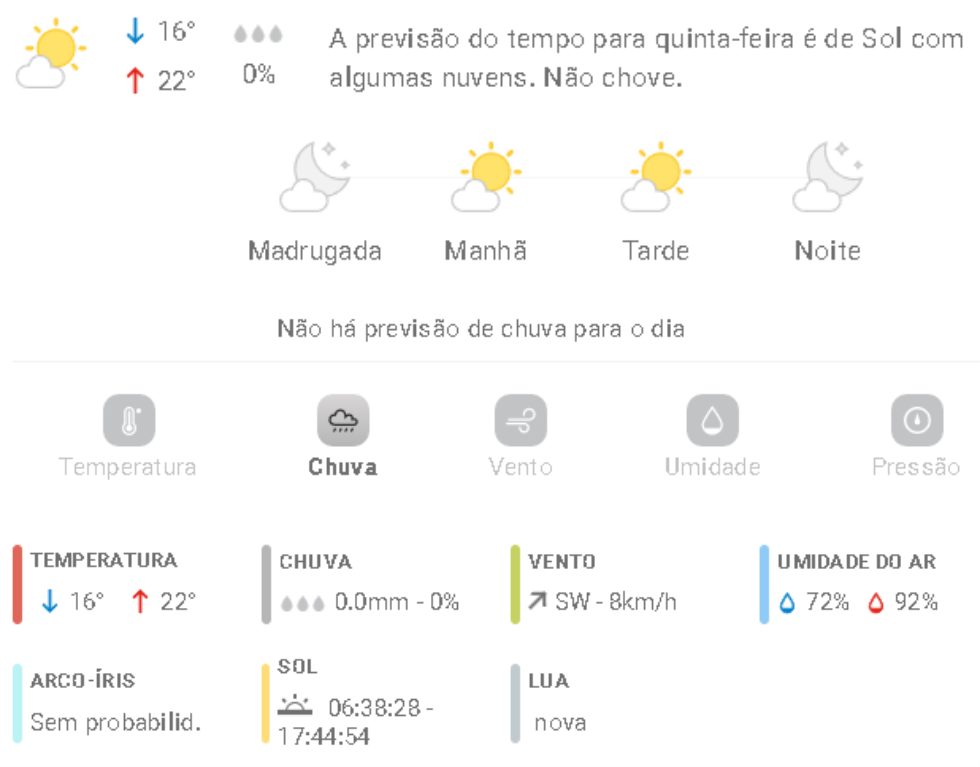Click the Manhã sun and cloud icon
Screen dimensions: 980x767
coord(486,177)
